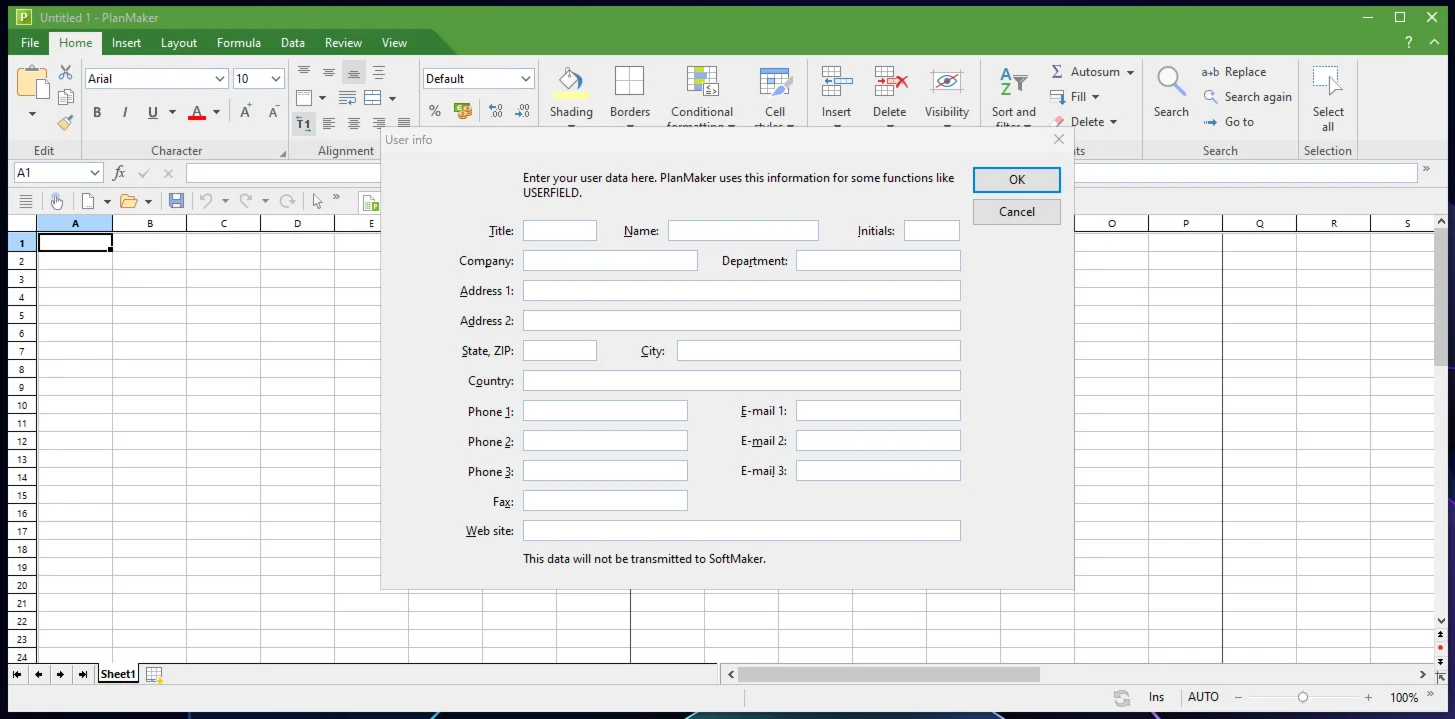This screenshot has height=719, width=1455.
Task: Open the Borders tool in ribbon
Action: tap(629, 81)
